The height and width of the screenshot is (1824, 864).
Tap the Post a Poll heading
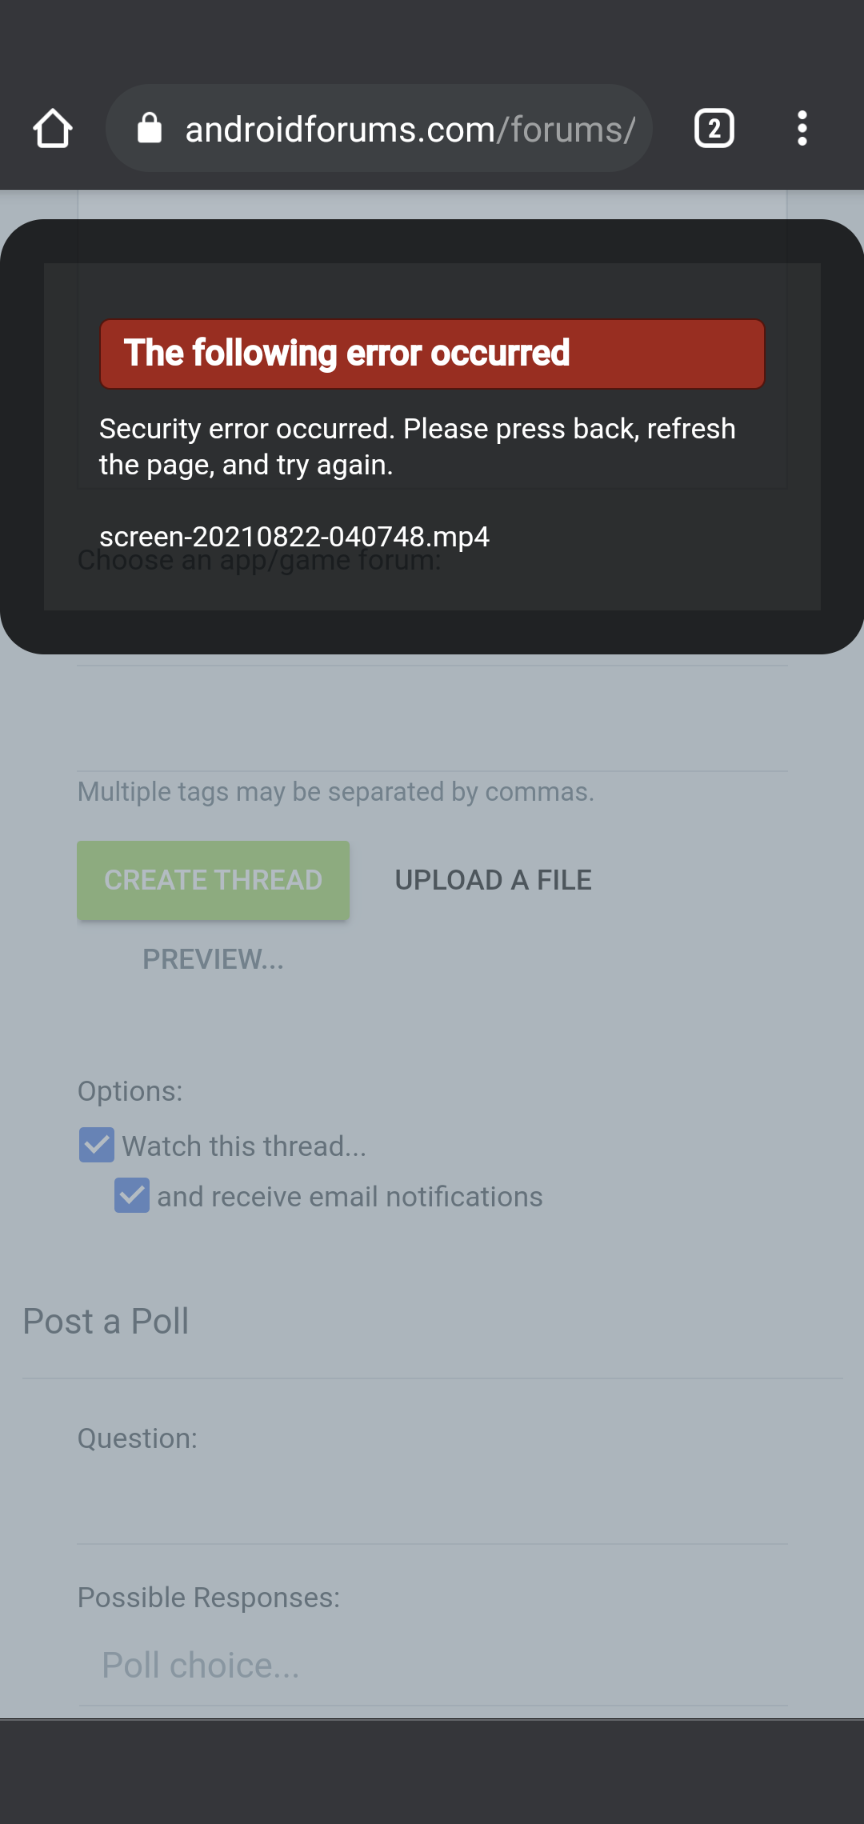[x=106, y=1321]
